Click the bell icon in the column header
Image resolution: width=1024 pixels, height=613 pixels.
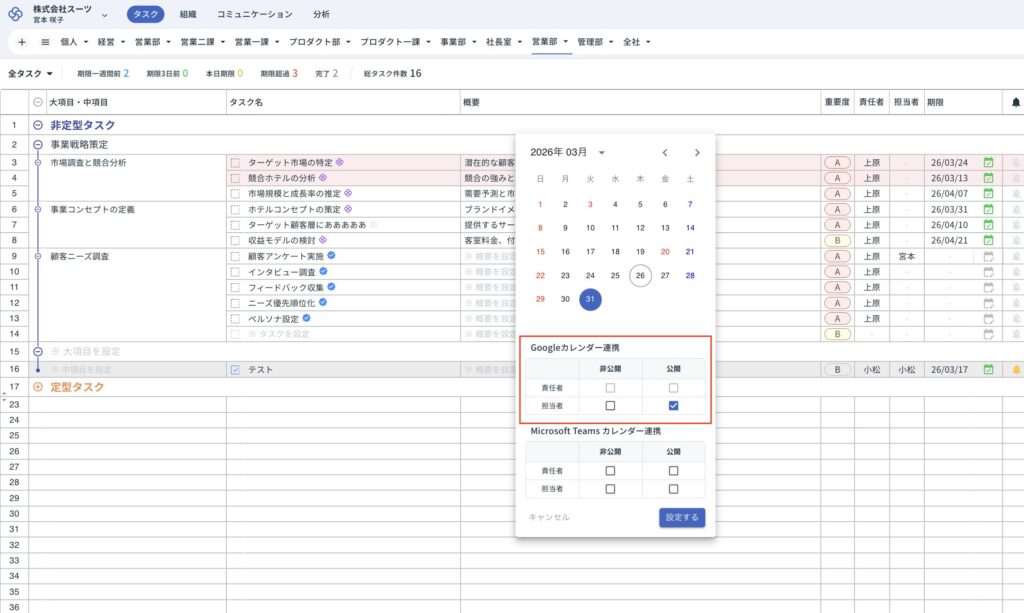pyautogui.click(x=1016, y=102)
